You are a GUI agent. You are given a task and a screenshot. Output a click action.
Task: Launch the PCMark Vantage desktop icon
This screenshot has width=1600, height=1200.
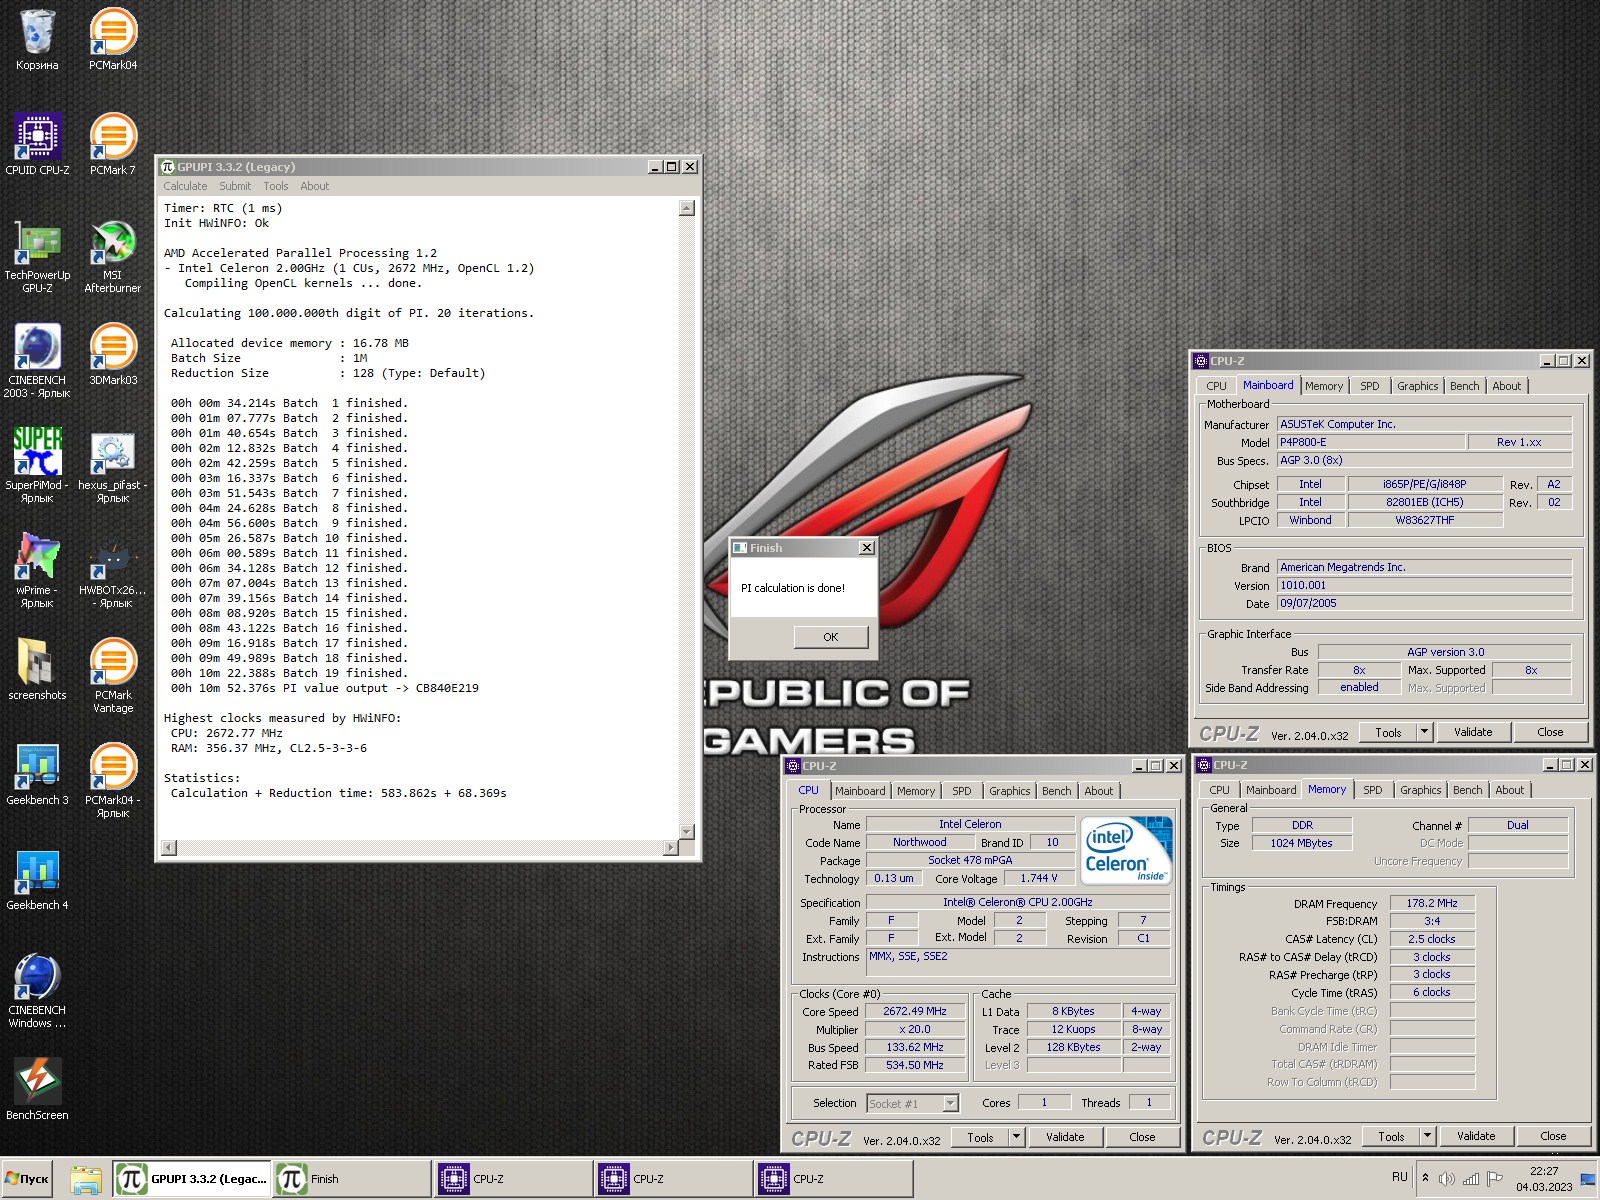113,676
